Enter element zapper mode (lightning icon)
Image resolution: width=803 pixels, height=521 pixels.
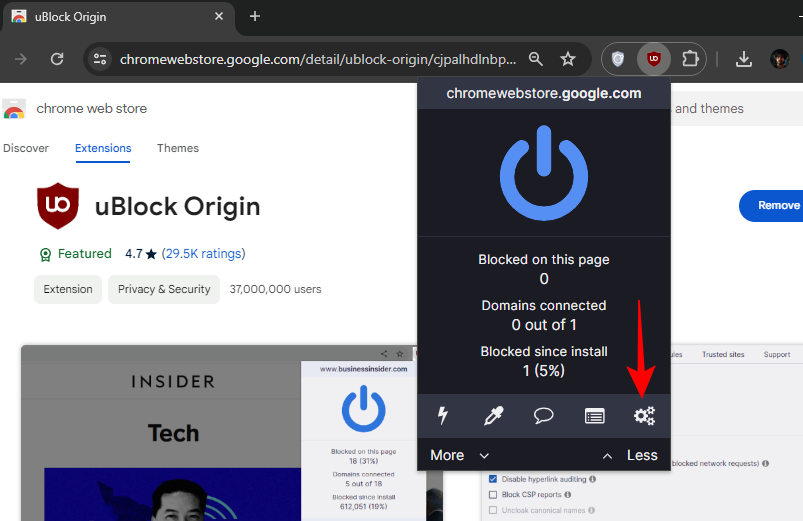(443, 415)
